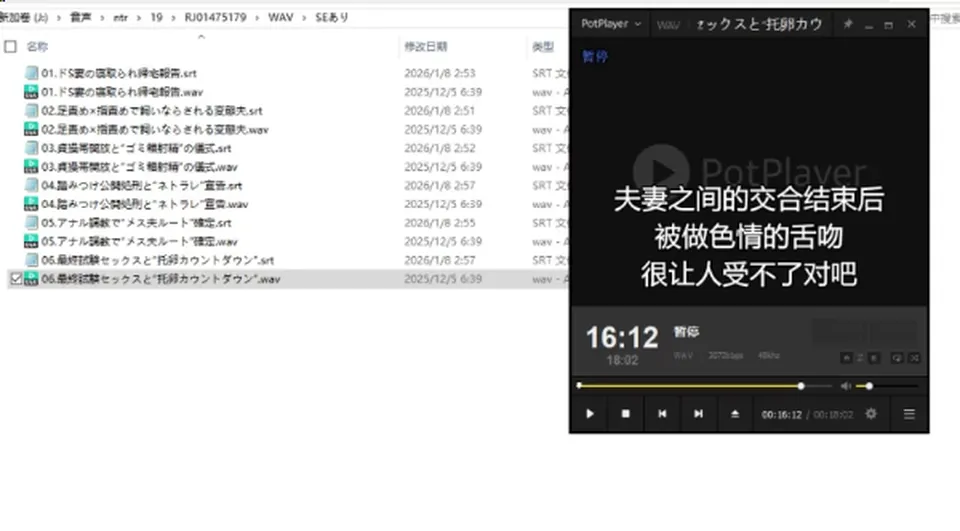Uncheck the checkbox for the selected 06 wav file
The width and height of the screenshot is (960, 531).
tap(16, 279)
